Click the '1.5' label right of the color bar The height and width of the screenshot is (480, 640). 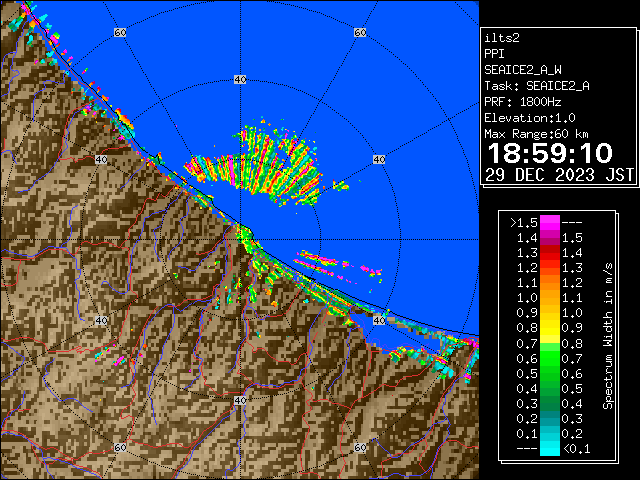click(572, 238)
